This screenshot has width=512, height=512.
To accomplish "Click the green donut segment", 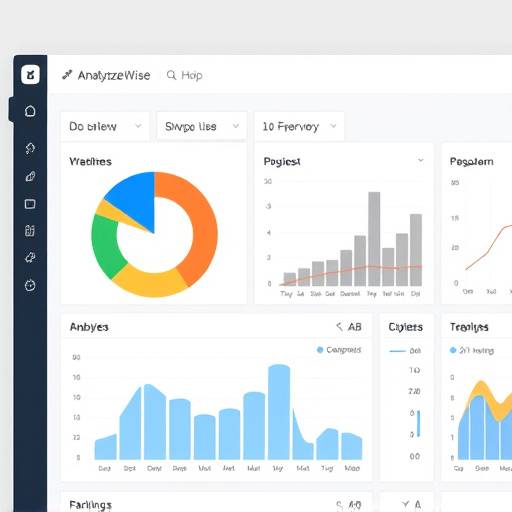I will [x=106, y=245].
